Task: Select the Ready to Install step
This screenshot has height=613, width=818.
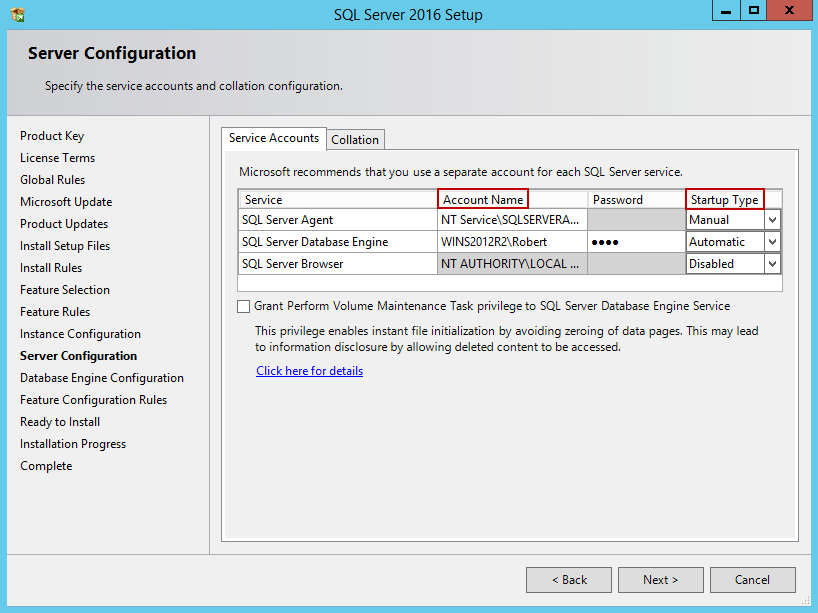Action: click(59, 421)
